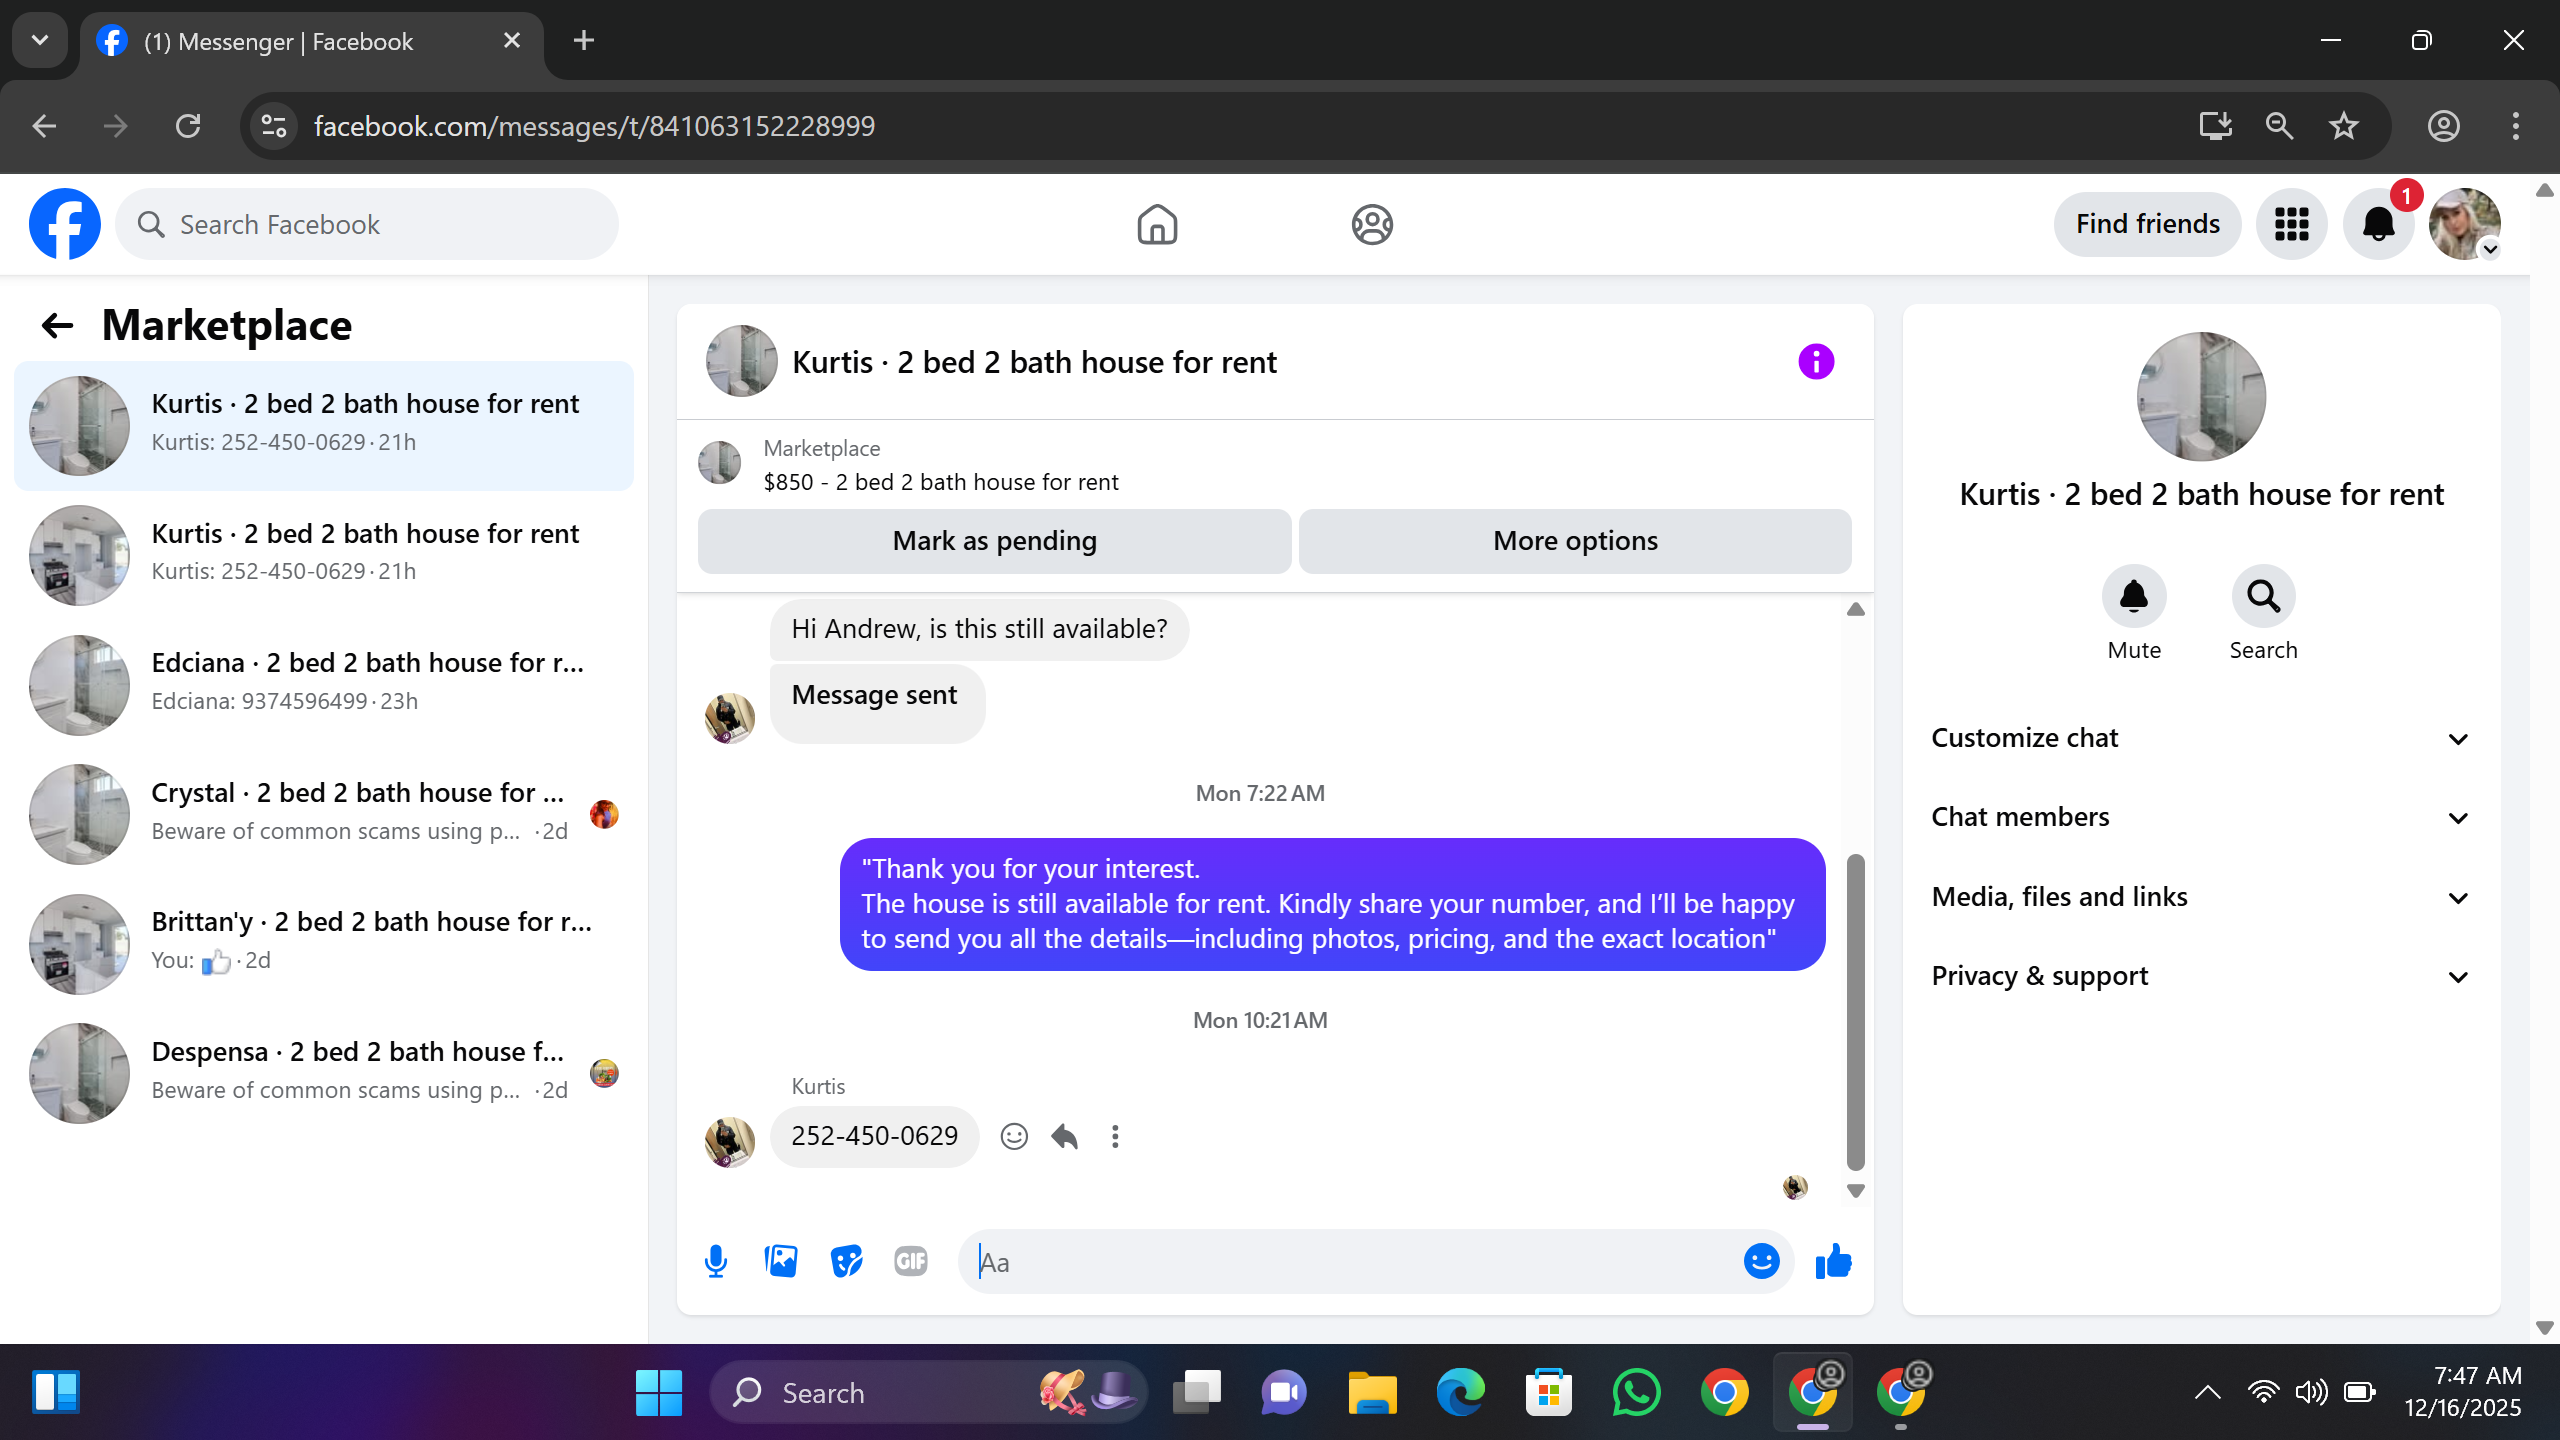
Task: Open the notifications bell
Action: point(2378,224)
